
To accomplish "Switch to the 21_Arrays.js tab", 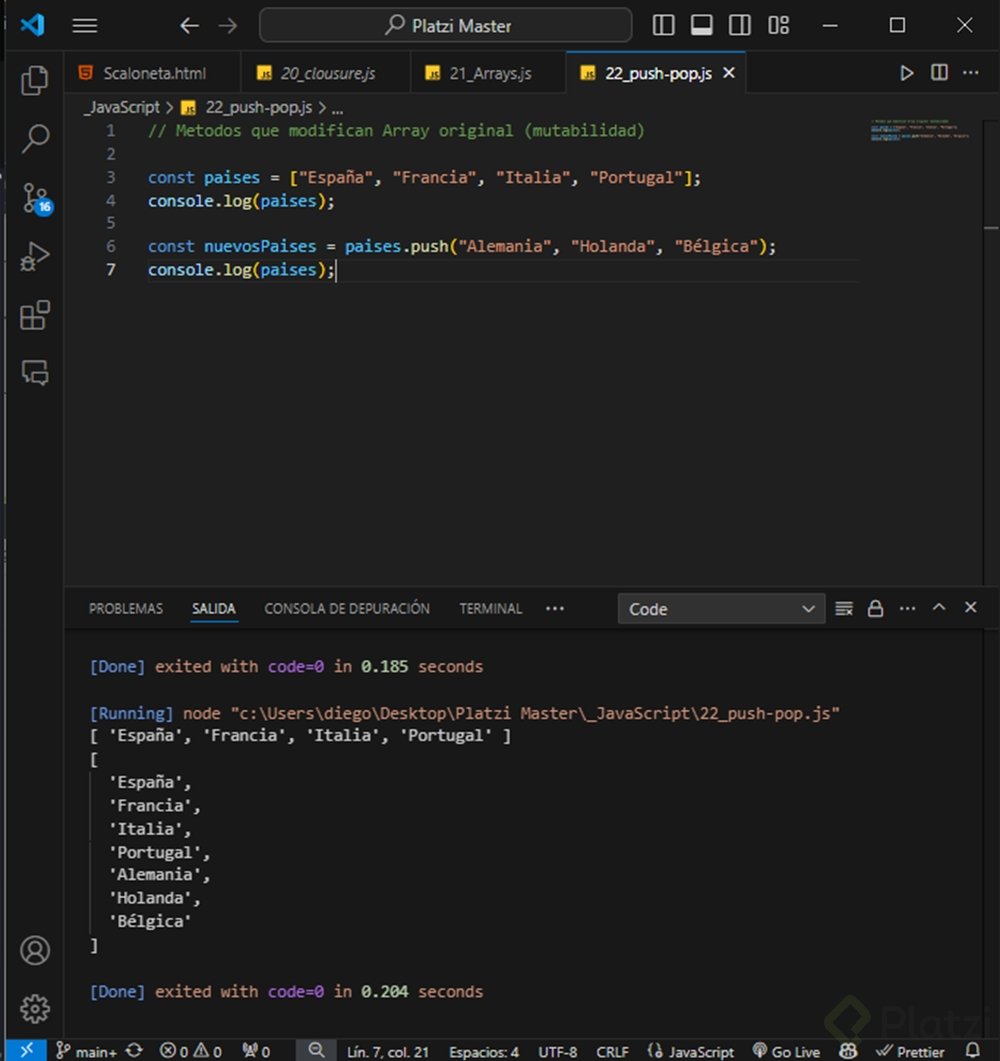I will [x=490, y=73].
